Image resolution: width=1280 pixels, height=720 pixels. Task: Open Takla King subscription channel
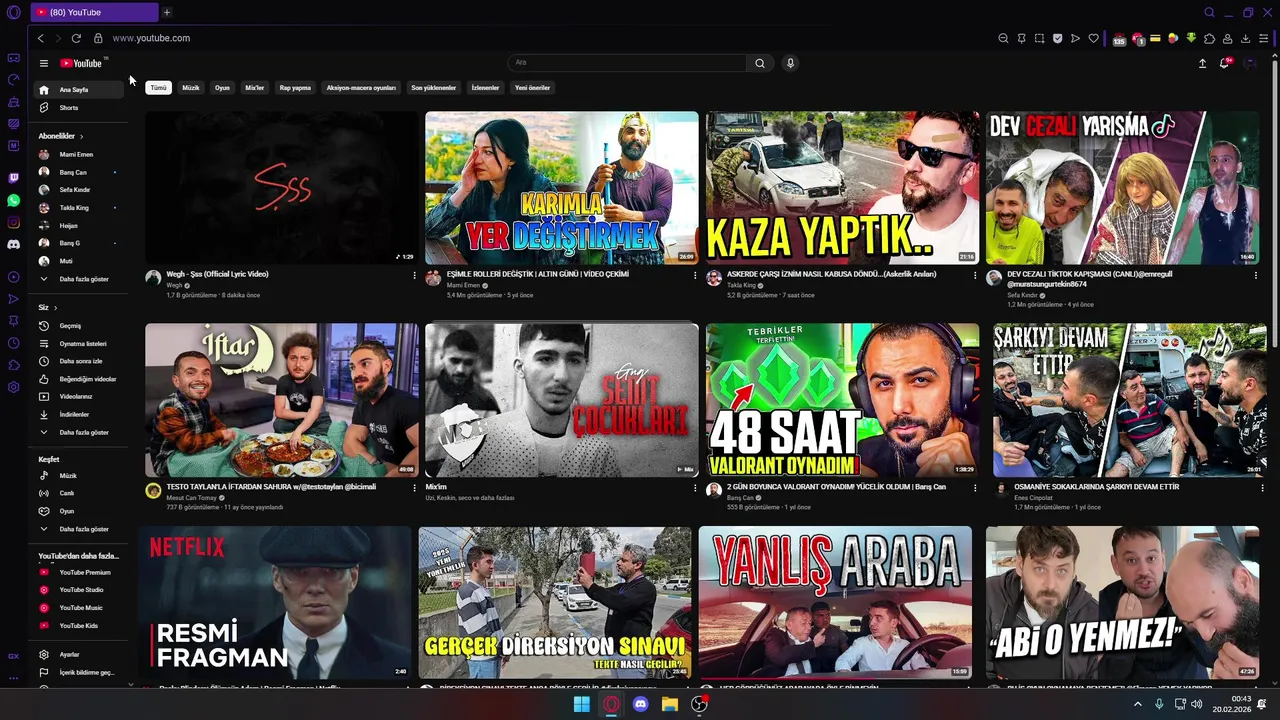(80, 208)
